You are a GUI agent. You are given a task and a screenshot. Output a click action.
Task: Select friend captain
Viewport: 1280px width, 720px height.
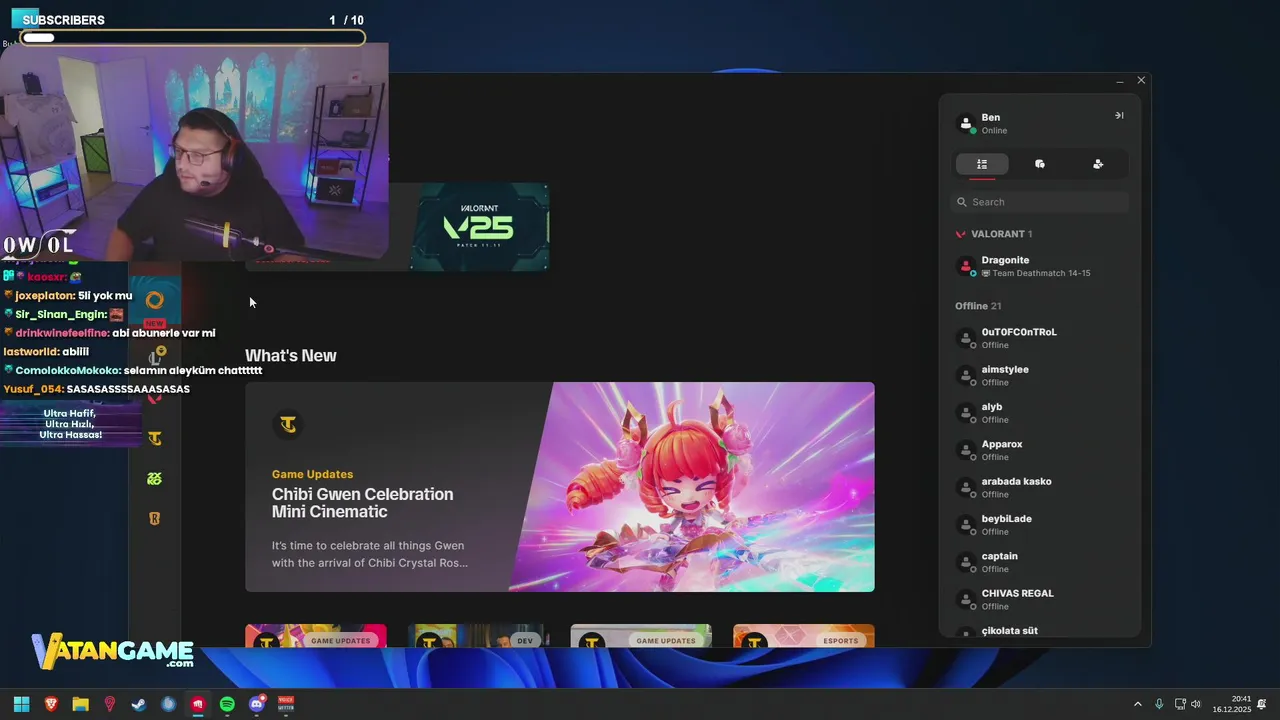(1040, 562)
